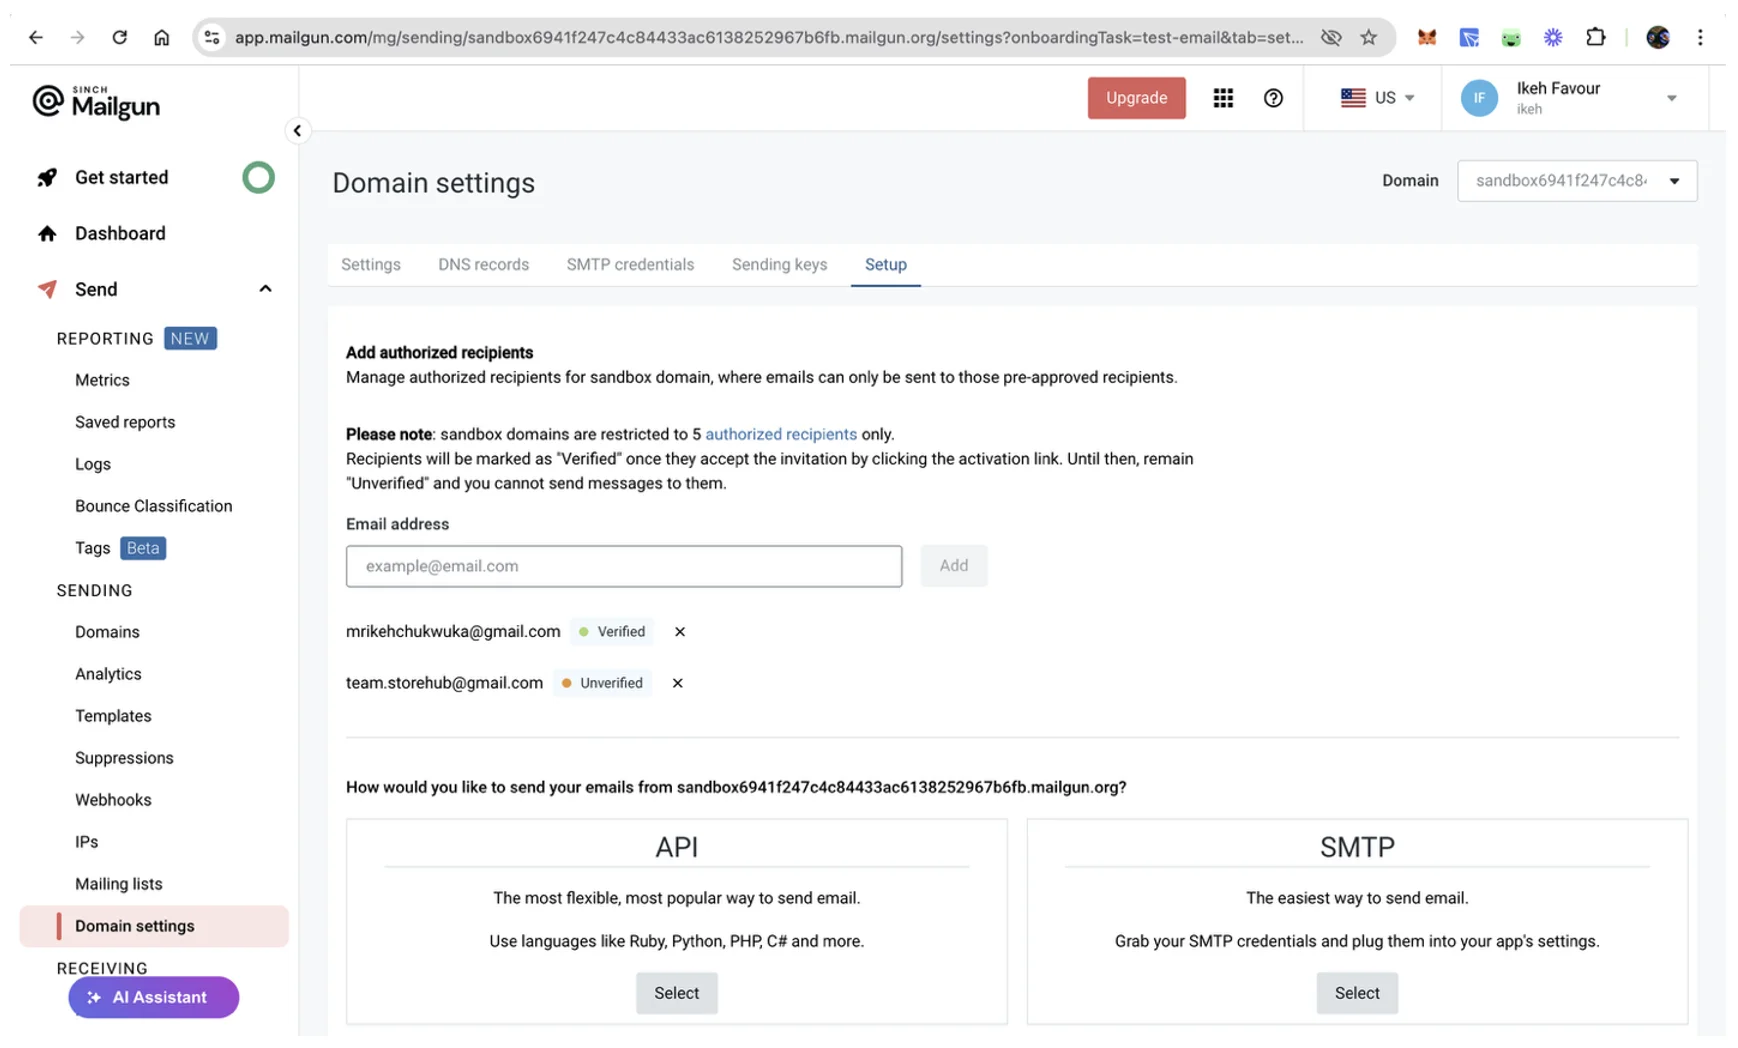
Task: Open Logs in the sidebar
Action: [93, 464]
